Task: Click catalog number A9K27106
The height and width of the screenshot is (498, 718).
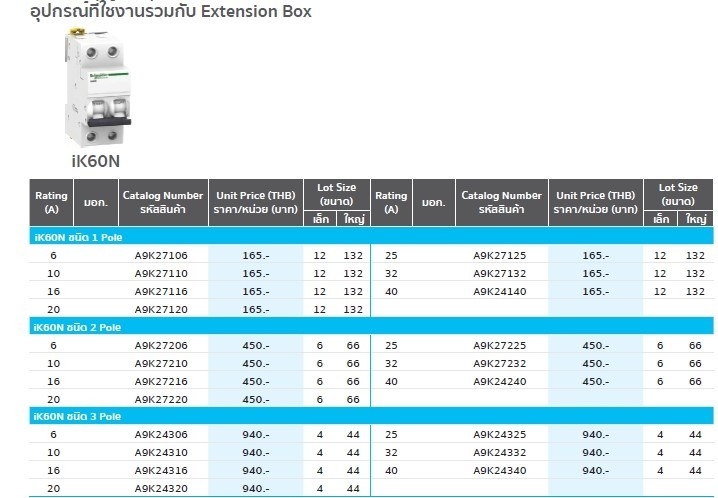Action: pos(161,255)
